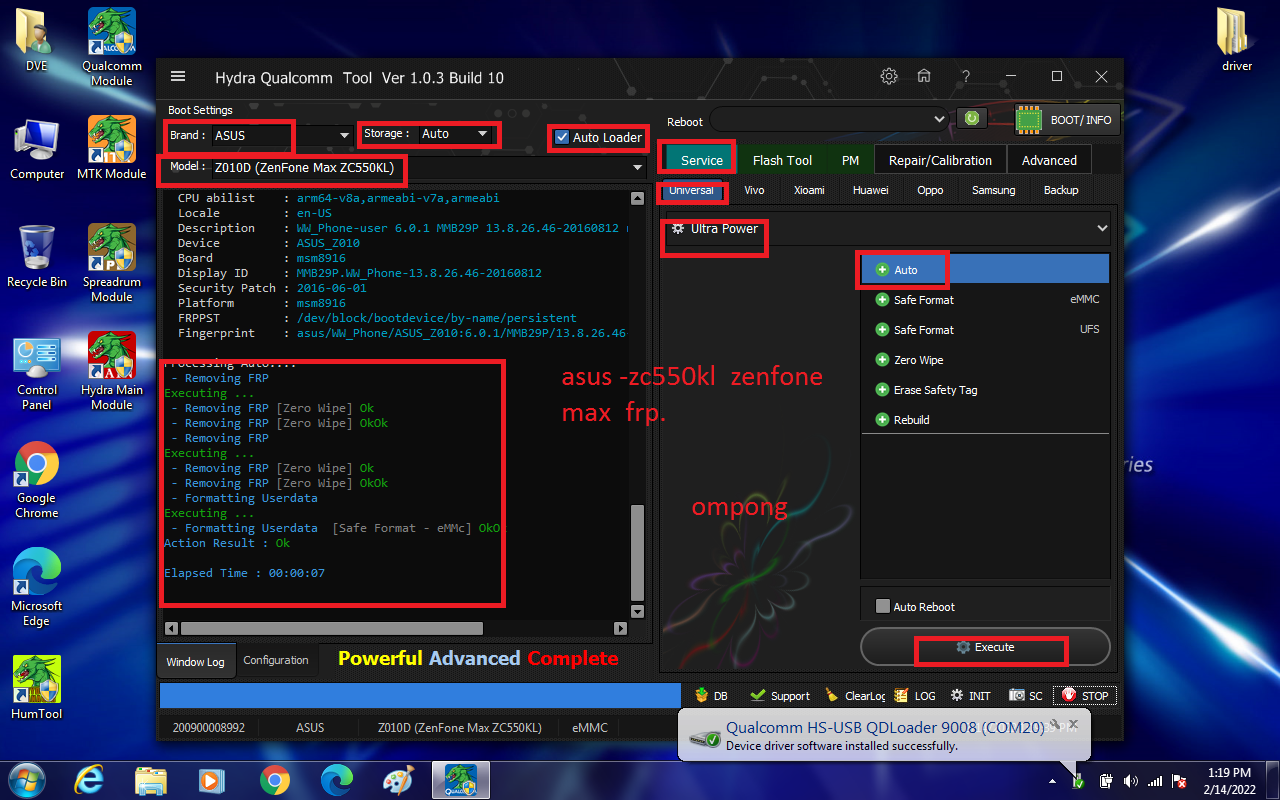1280x800 pixels.
Task: Select the Zero Wipe option
Action: [985, 360]
